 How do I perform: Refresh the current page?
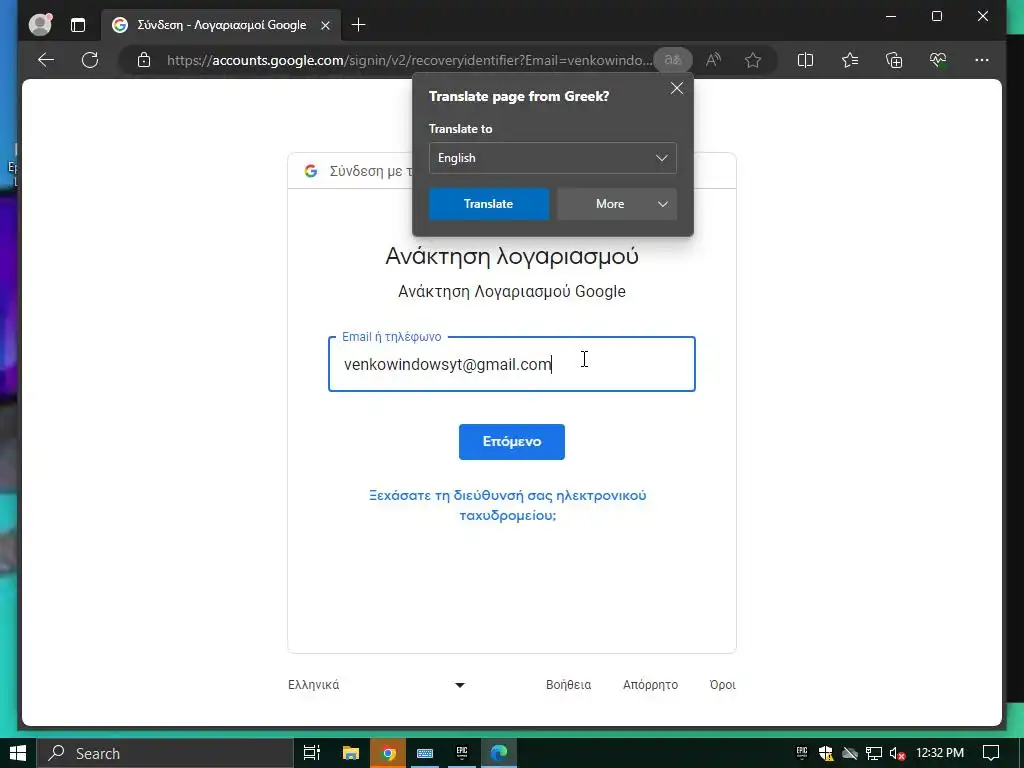coord(90,60)
